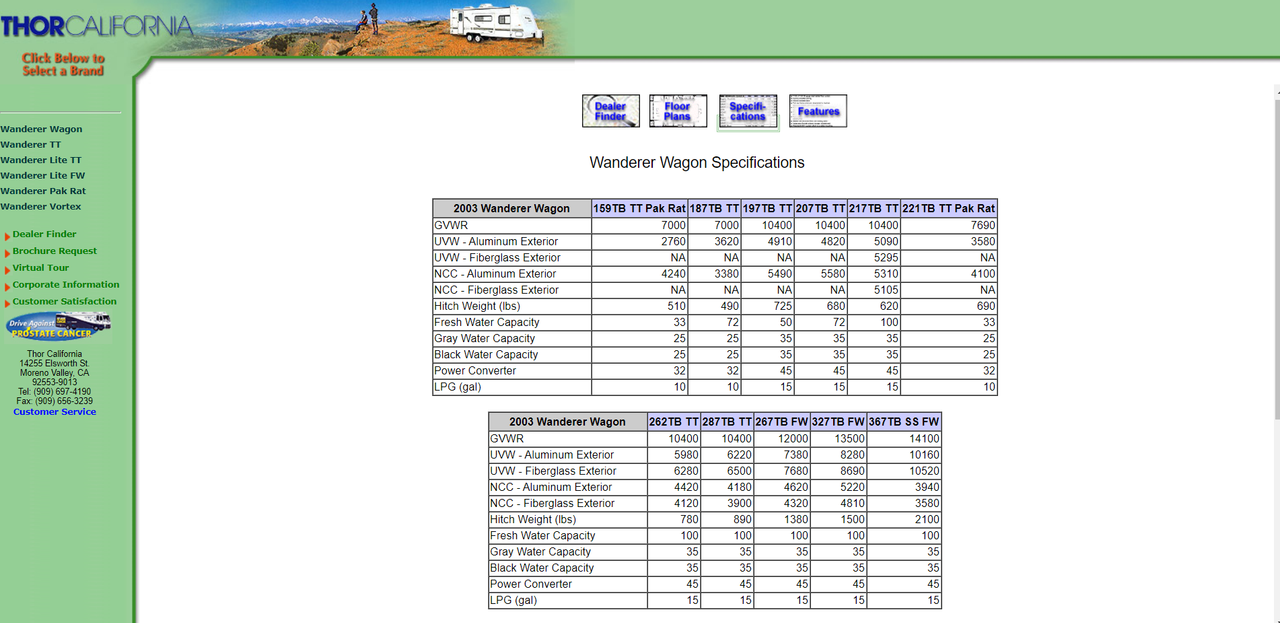Screen dimensions: 1280x623
Task: Click the Thor California logo
Action: click(97, 26)
